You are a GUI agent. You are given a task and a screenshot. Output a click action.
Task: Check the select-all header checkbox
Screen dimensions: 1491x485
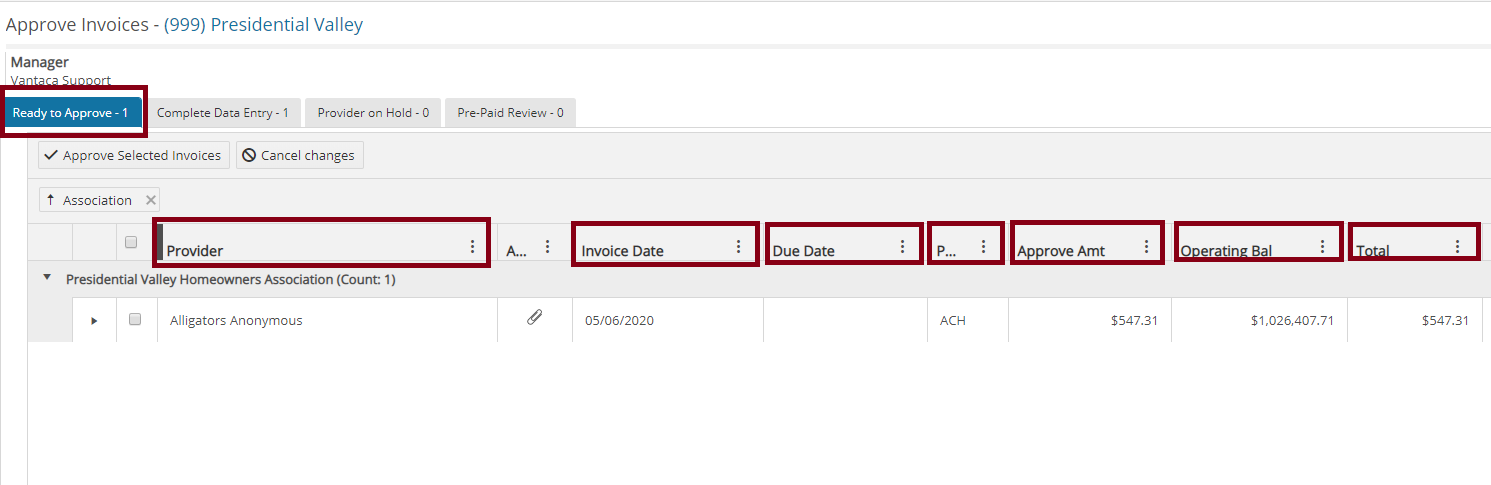pyautogui.click(x=131, y=242)
